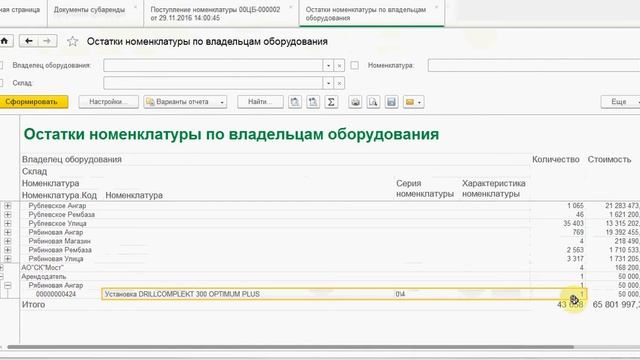This screenshot has width=640, height=360.
Task: Click quantity value 35 403
Action: click(x=573, y=224)
